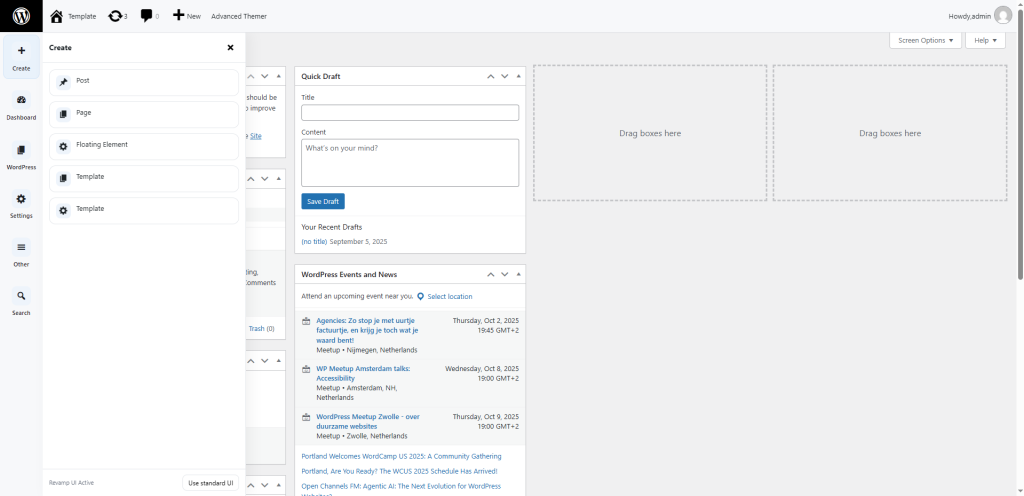1024x496 pixels.
Task: Click the Use standard UI button
Action: pyautogui.click(x=210, y=483)
